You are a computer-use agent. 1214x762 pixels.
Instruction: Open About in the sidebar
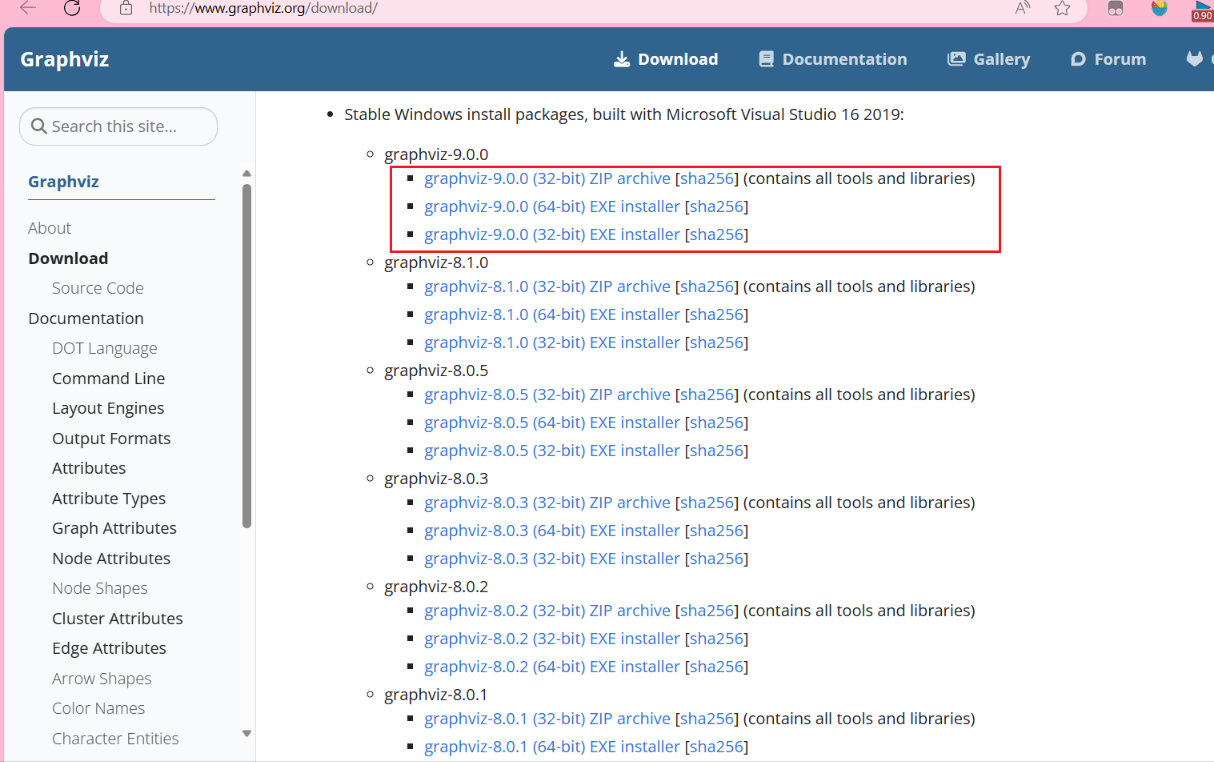tap(49, 228)
